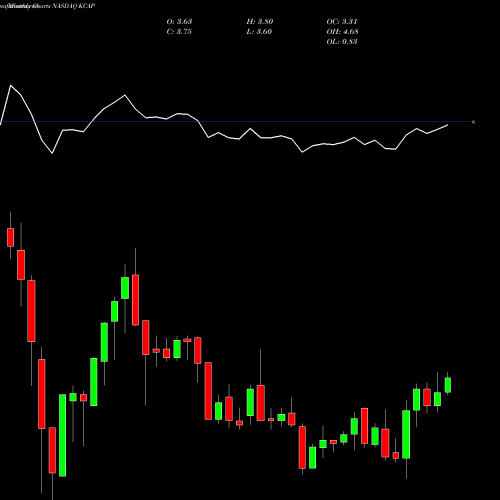Select the OH: 4.68 readout
The height and width of the screenshot is (500, 500).
tap(342, 32)
